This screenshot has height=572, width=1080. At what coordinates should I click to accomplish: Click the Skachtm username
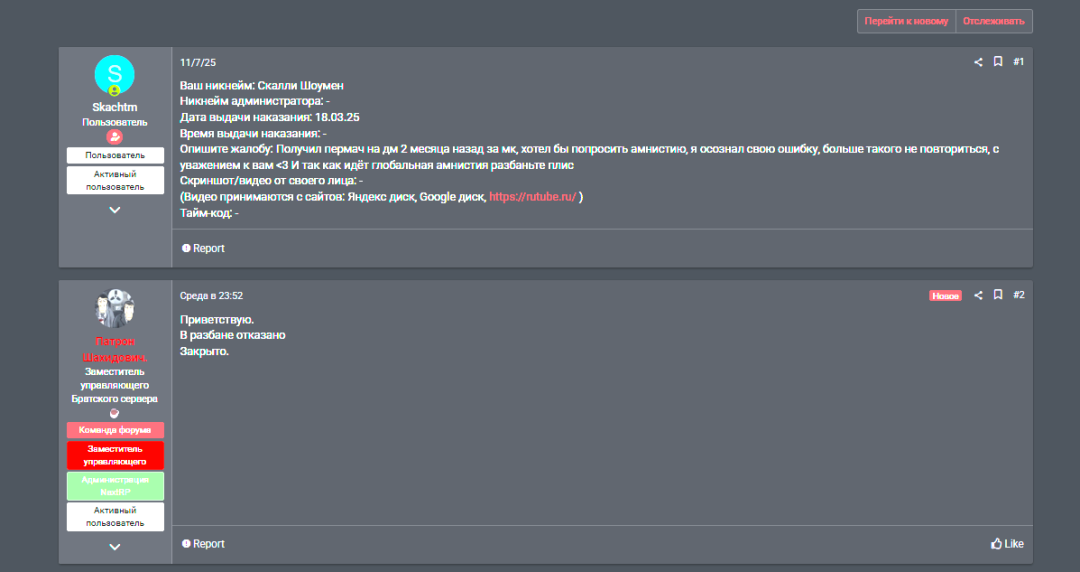pos(114,108)
